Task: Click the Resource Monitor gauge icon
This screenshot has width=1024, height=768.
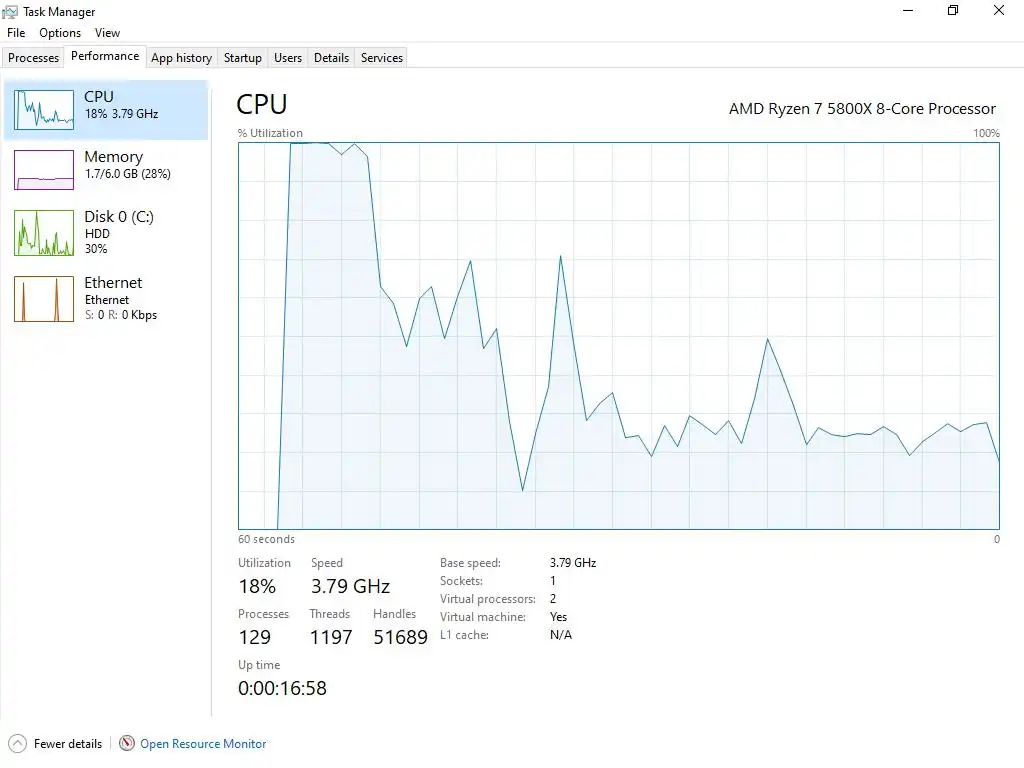Action: tap(127, 743)
